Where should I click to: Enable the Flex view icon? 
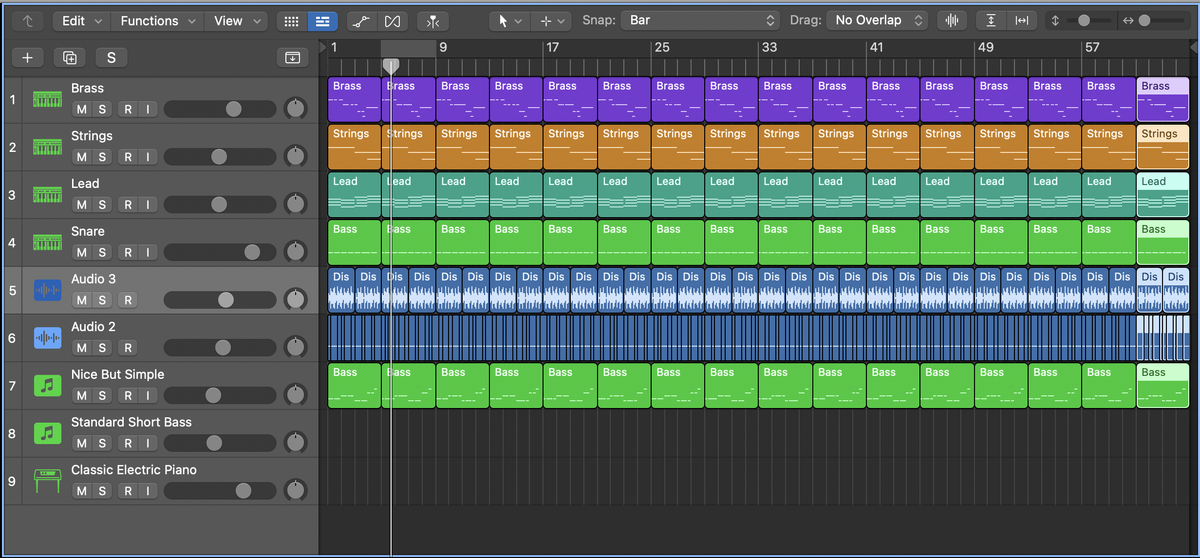393,21
